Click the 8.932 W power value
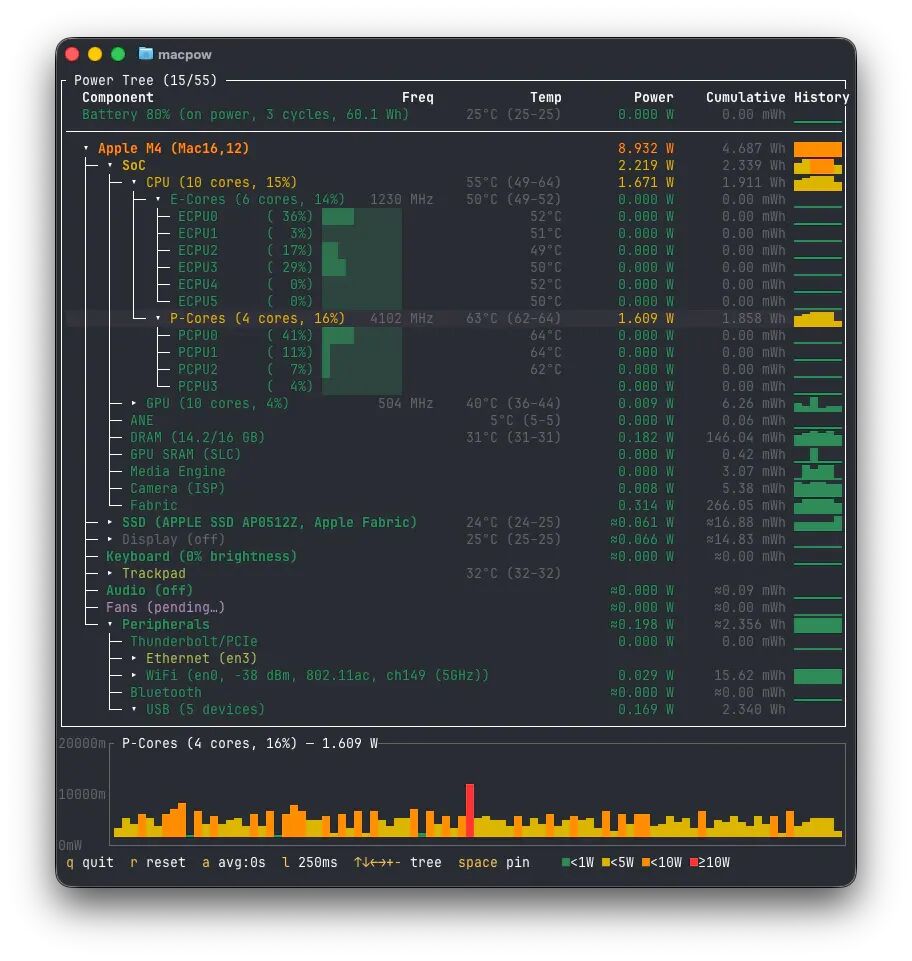912x961 pixels. 645,148
